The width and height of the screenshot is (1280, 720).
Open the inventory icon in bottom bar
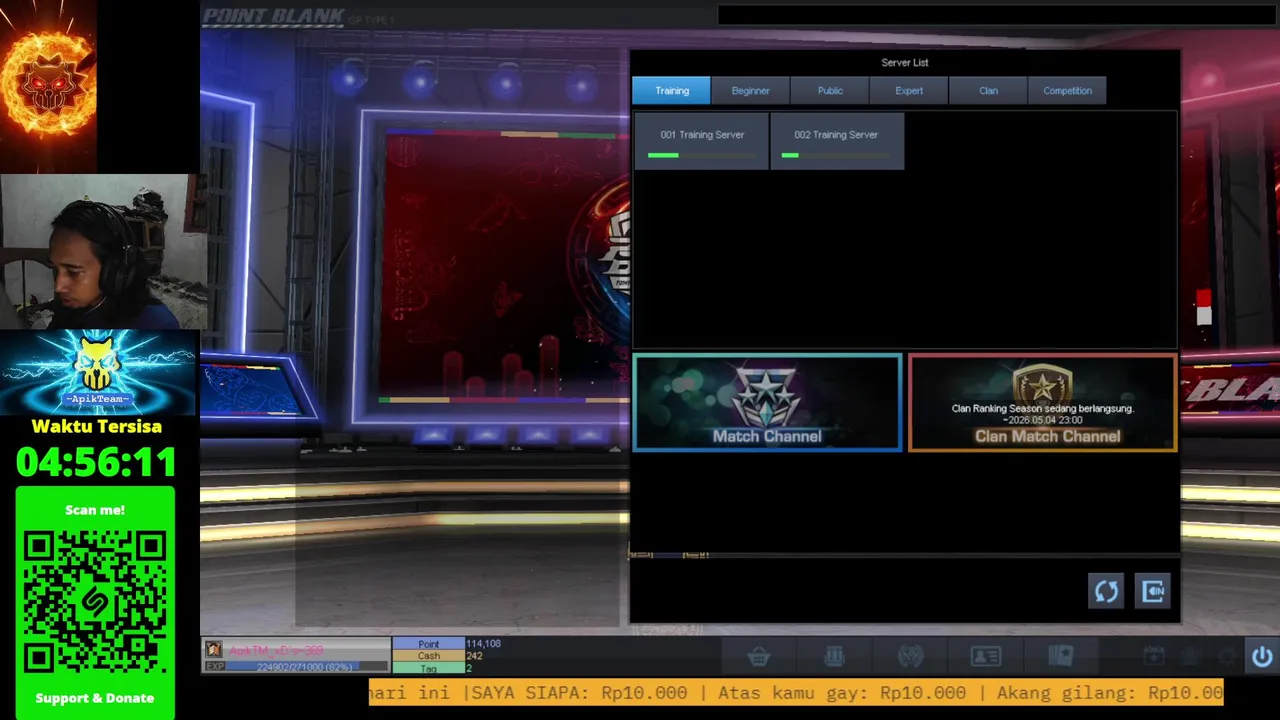pyautogui.click(x=834, y=656)
